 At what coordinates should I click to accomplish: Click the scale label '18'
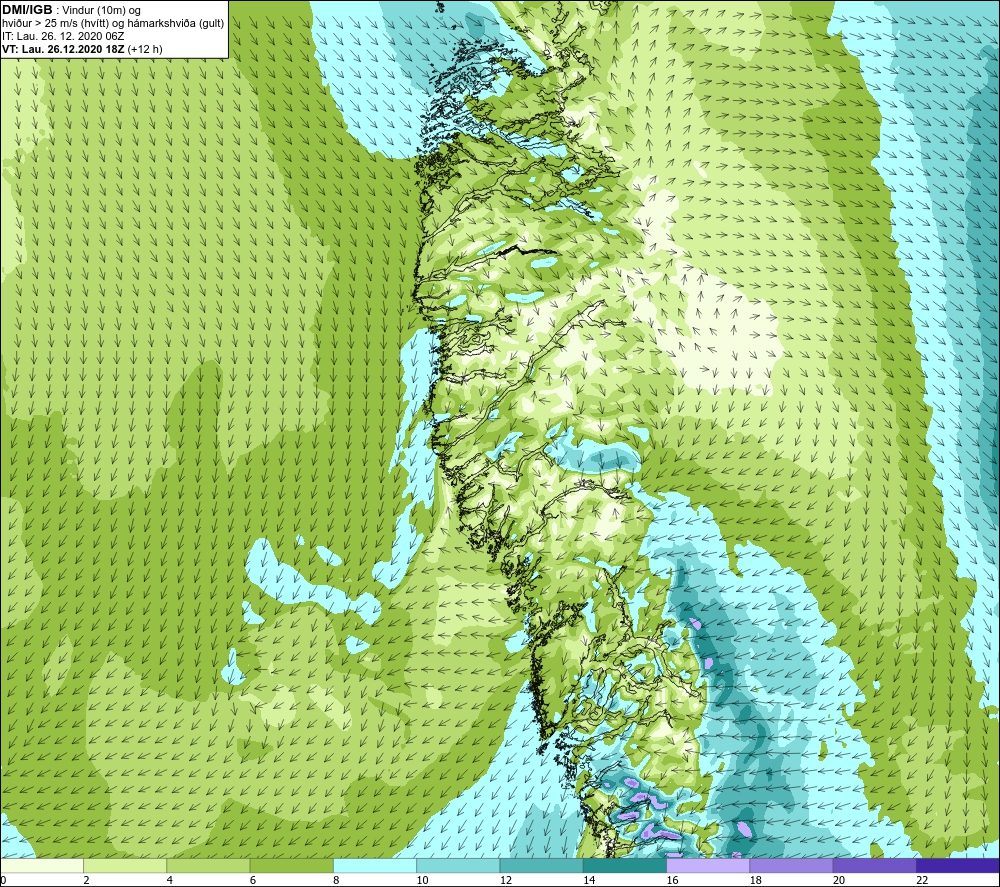coord(756,881)
